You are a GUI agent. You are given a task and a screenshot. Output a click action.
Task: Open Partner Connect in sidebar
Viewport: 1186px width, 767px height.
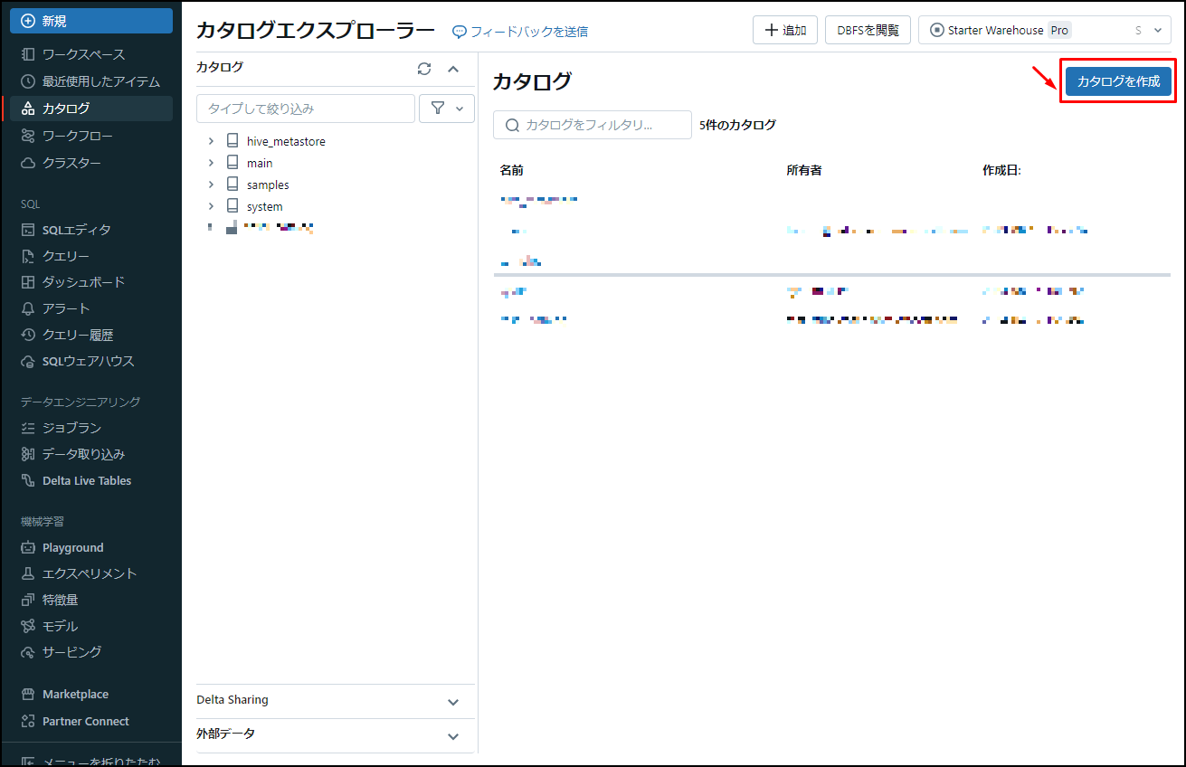pyautogui.click(x=85, y=721)
